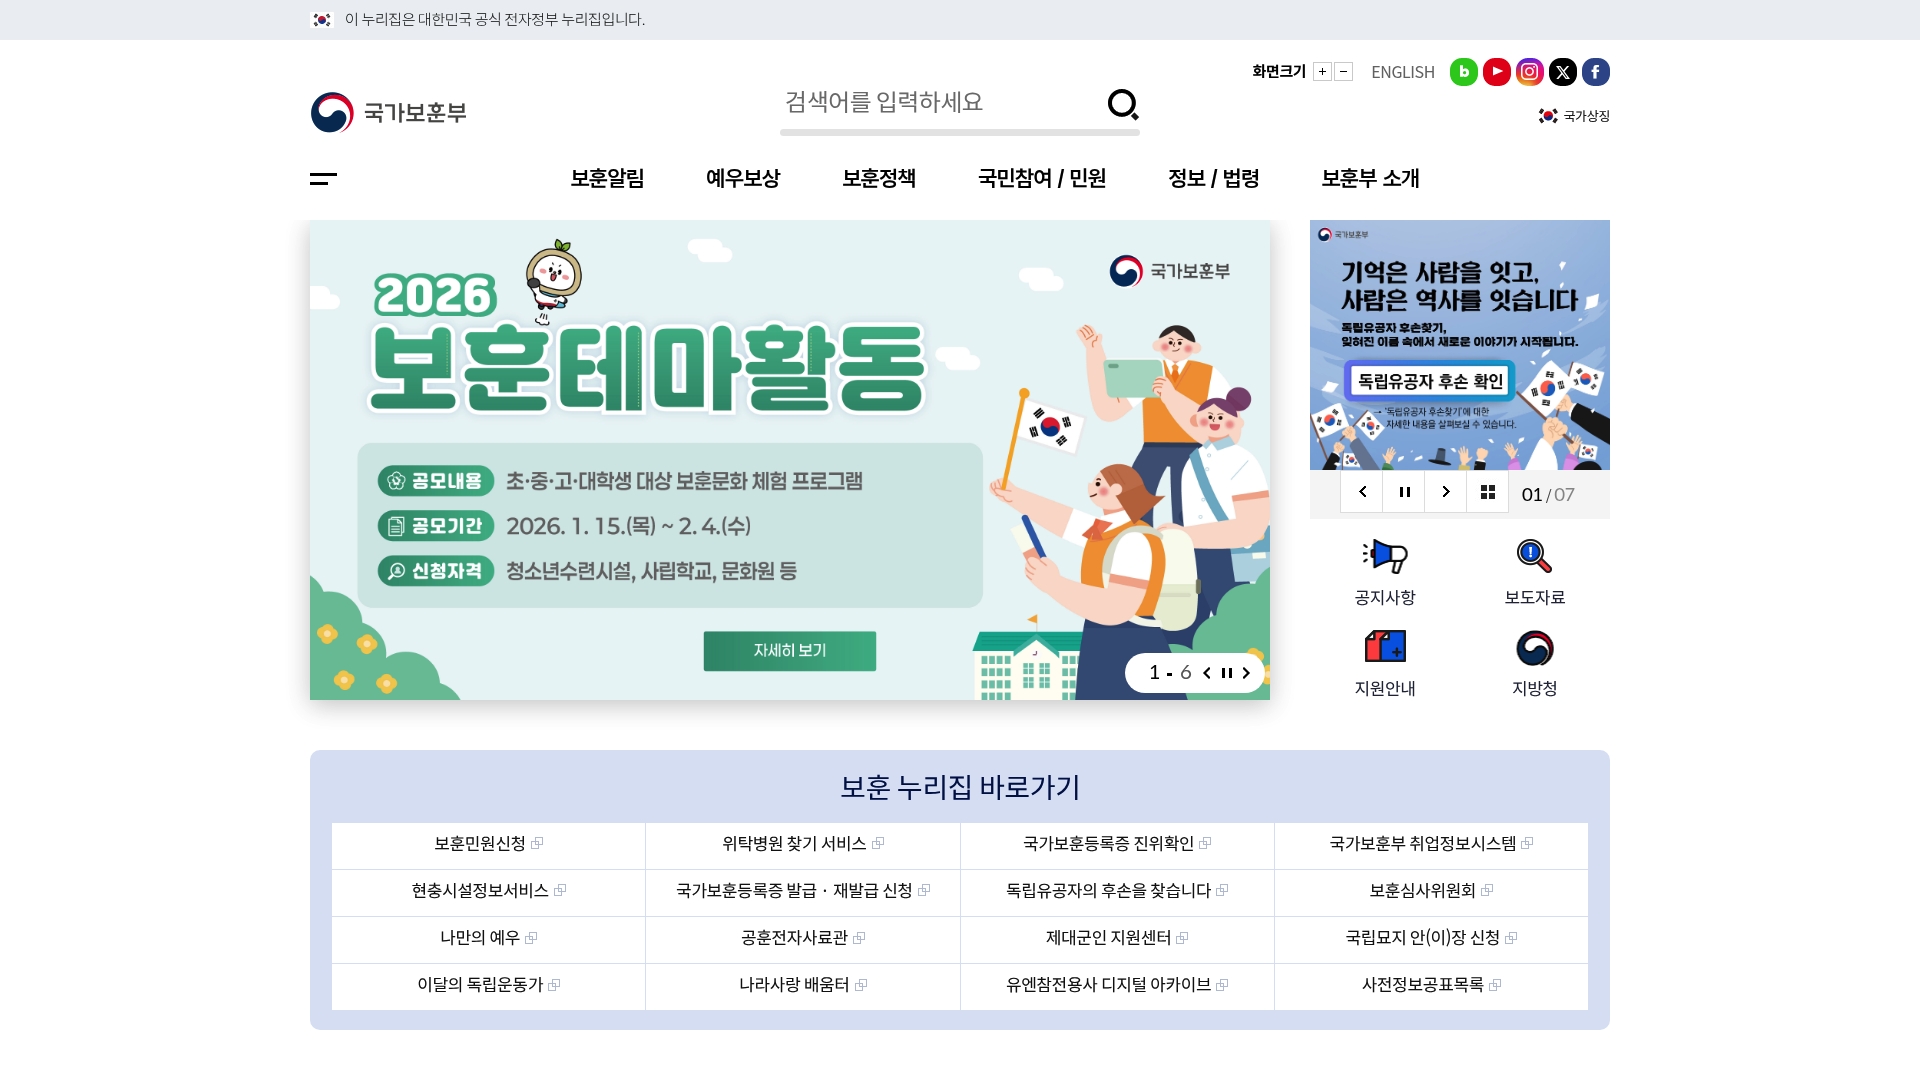Click the 지방청 Taegeuk icon

click(1535, 648)
